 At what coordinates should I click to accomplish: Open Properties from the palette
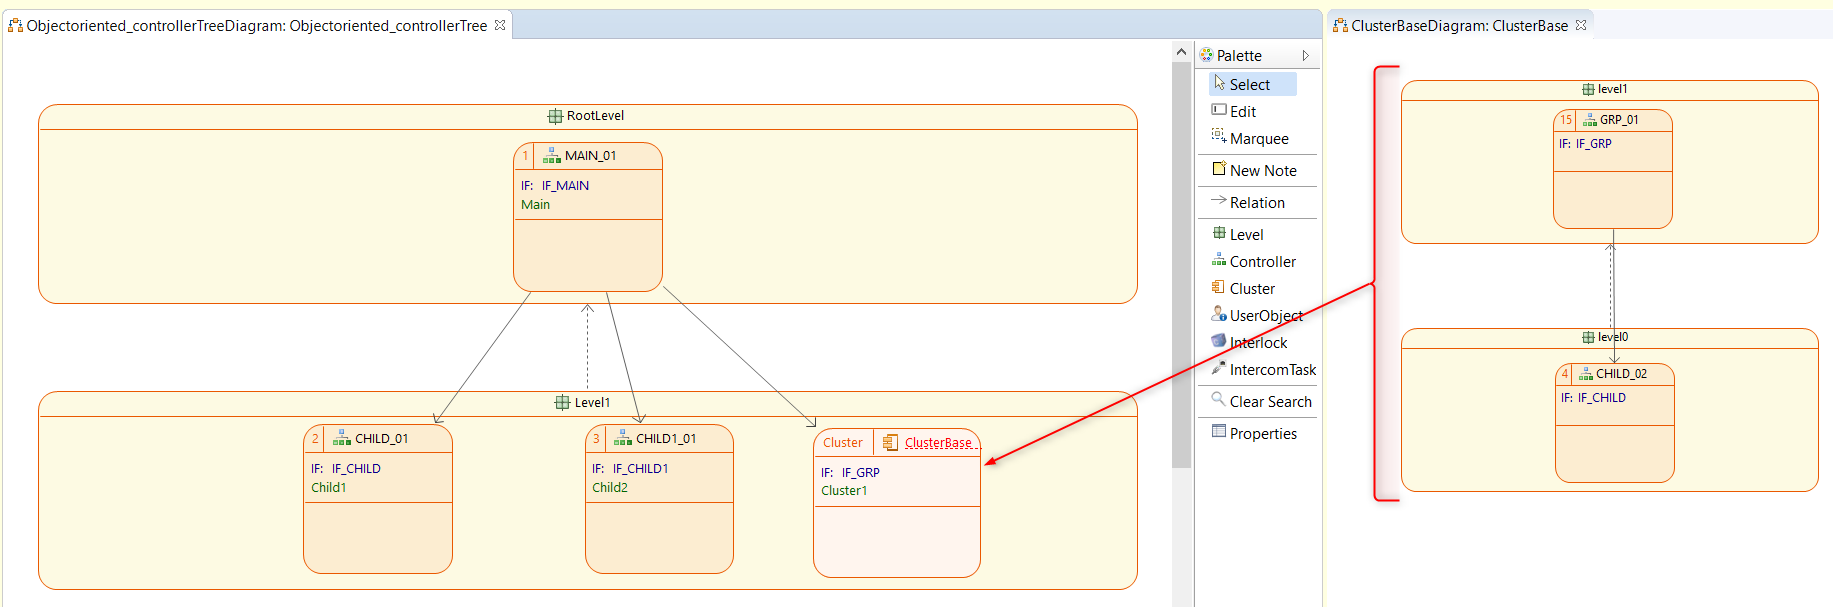click(x=1262, y=433)
